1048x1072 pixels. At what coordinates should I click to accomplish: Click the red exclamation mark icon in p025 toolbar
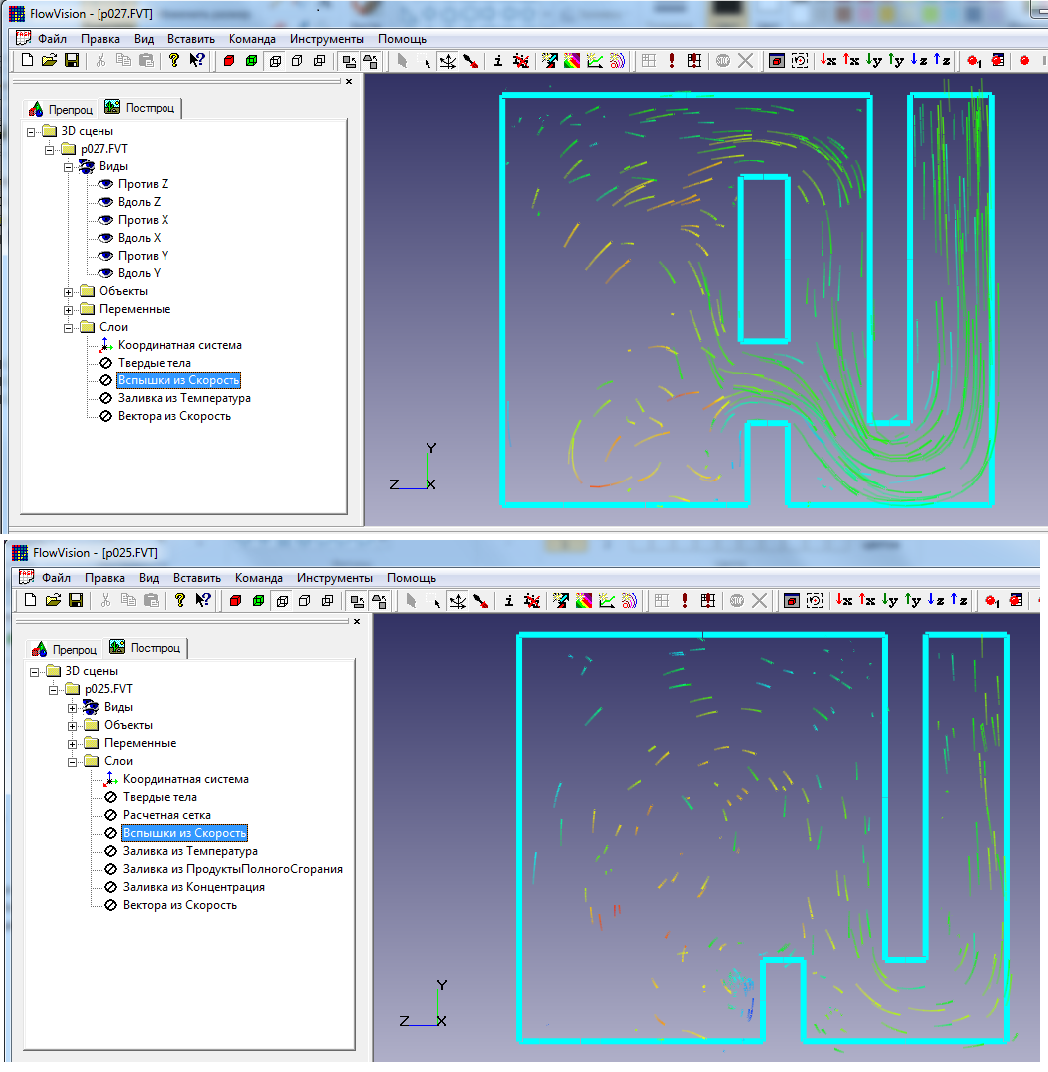[685, 601]
